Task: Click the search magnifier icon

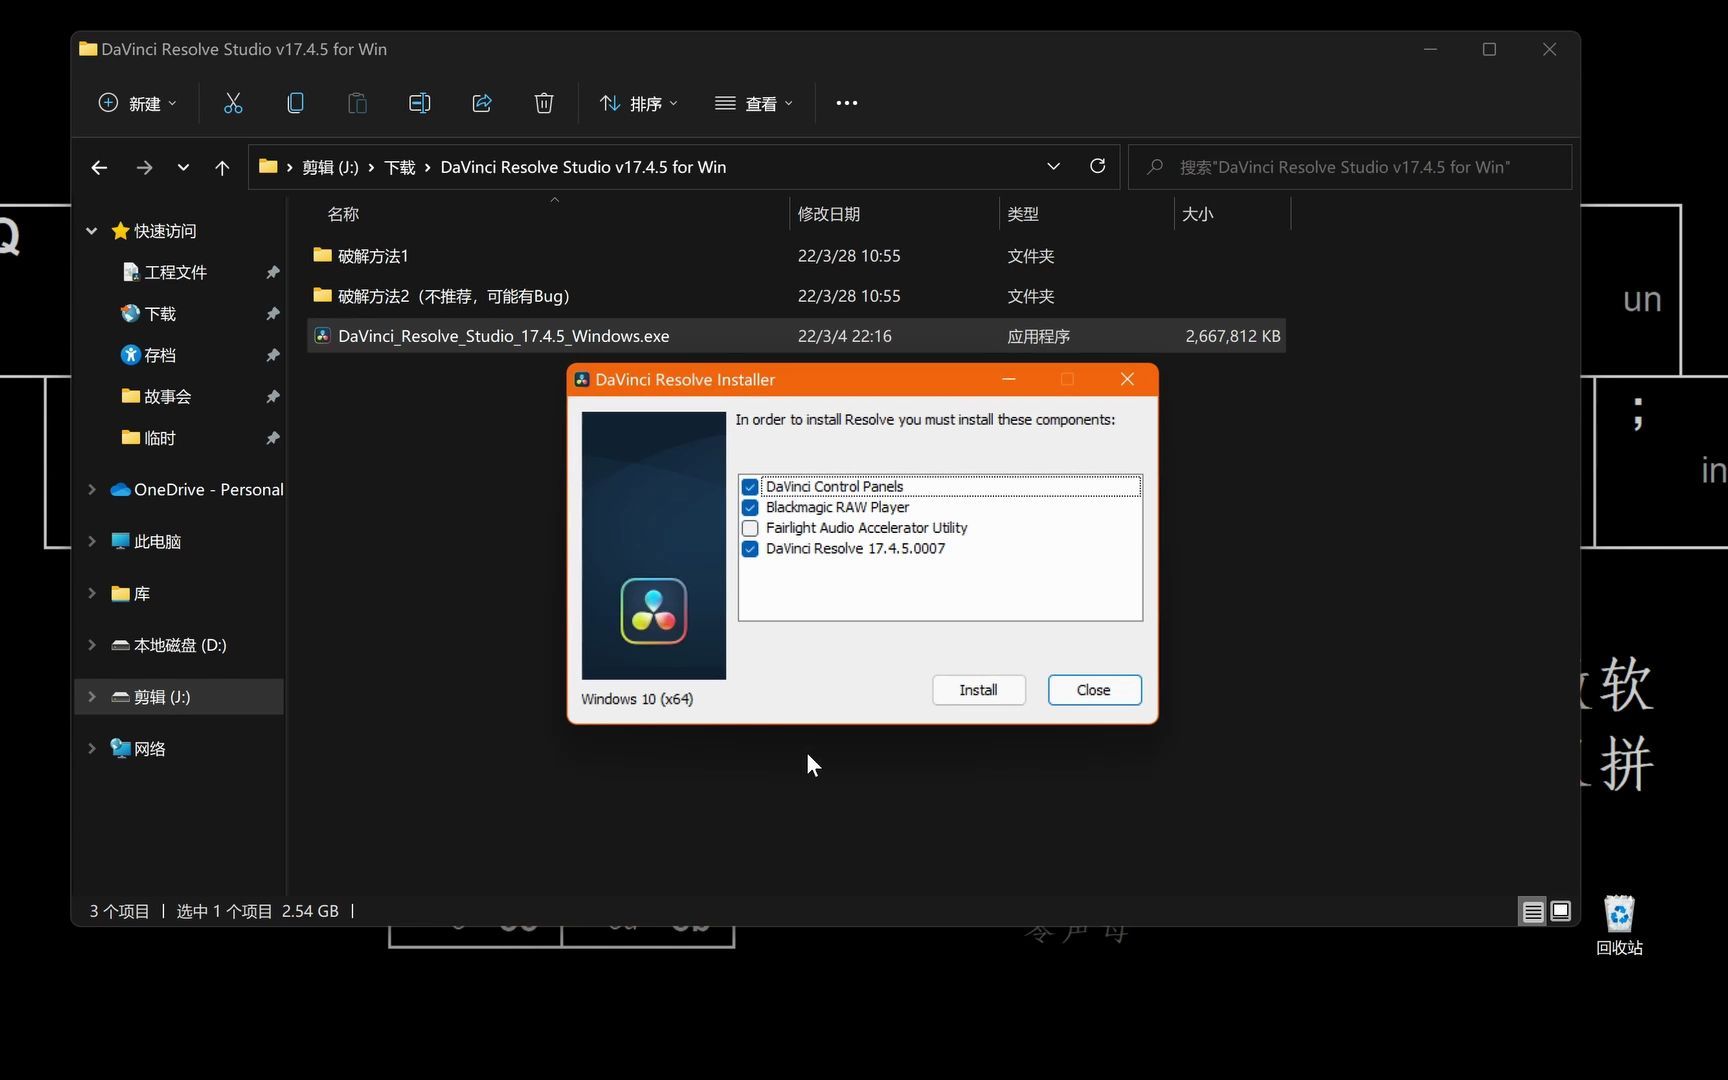Action: click(x=1155, y=167)
